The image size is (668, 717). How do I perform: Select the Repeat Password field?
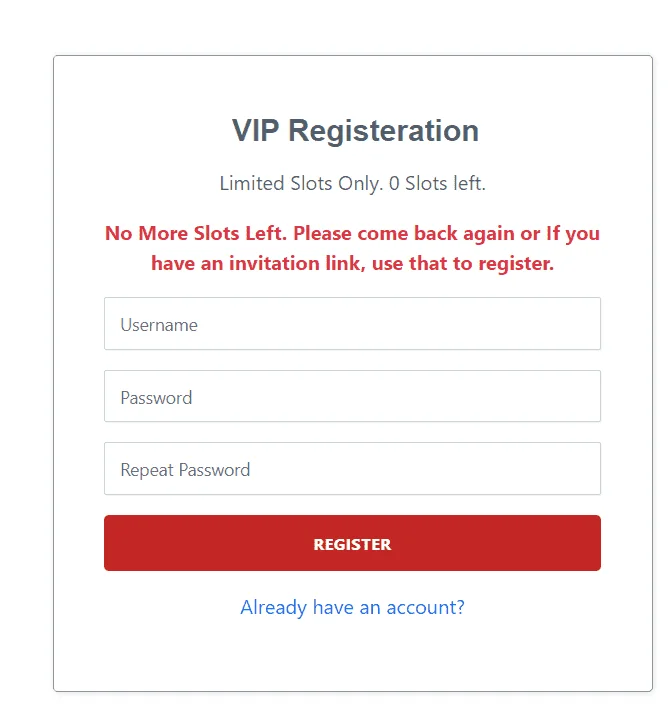pos(352,468)
